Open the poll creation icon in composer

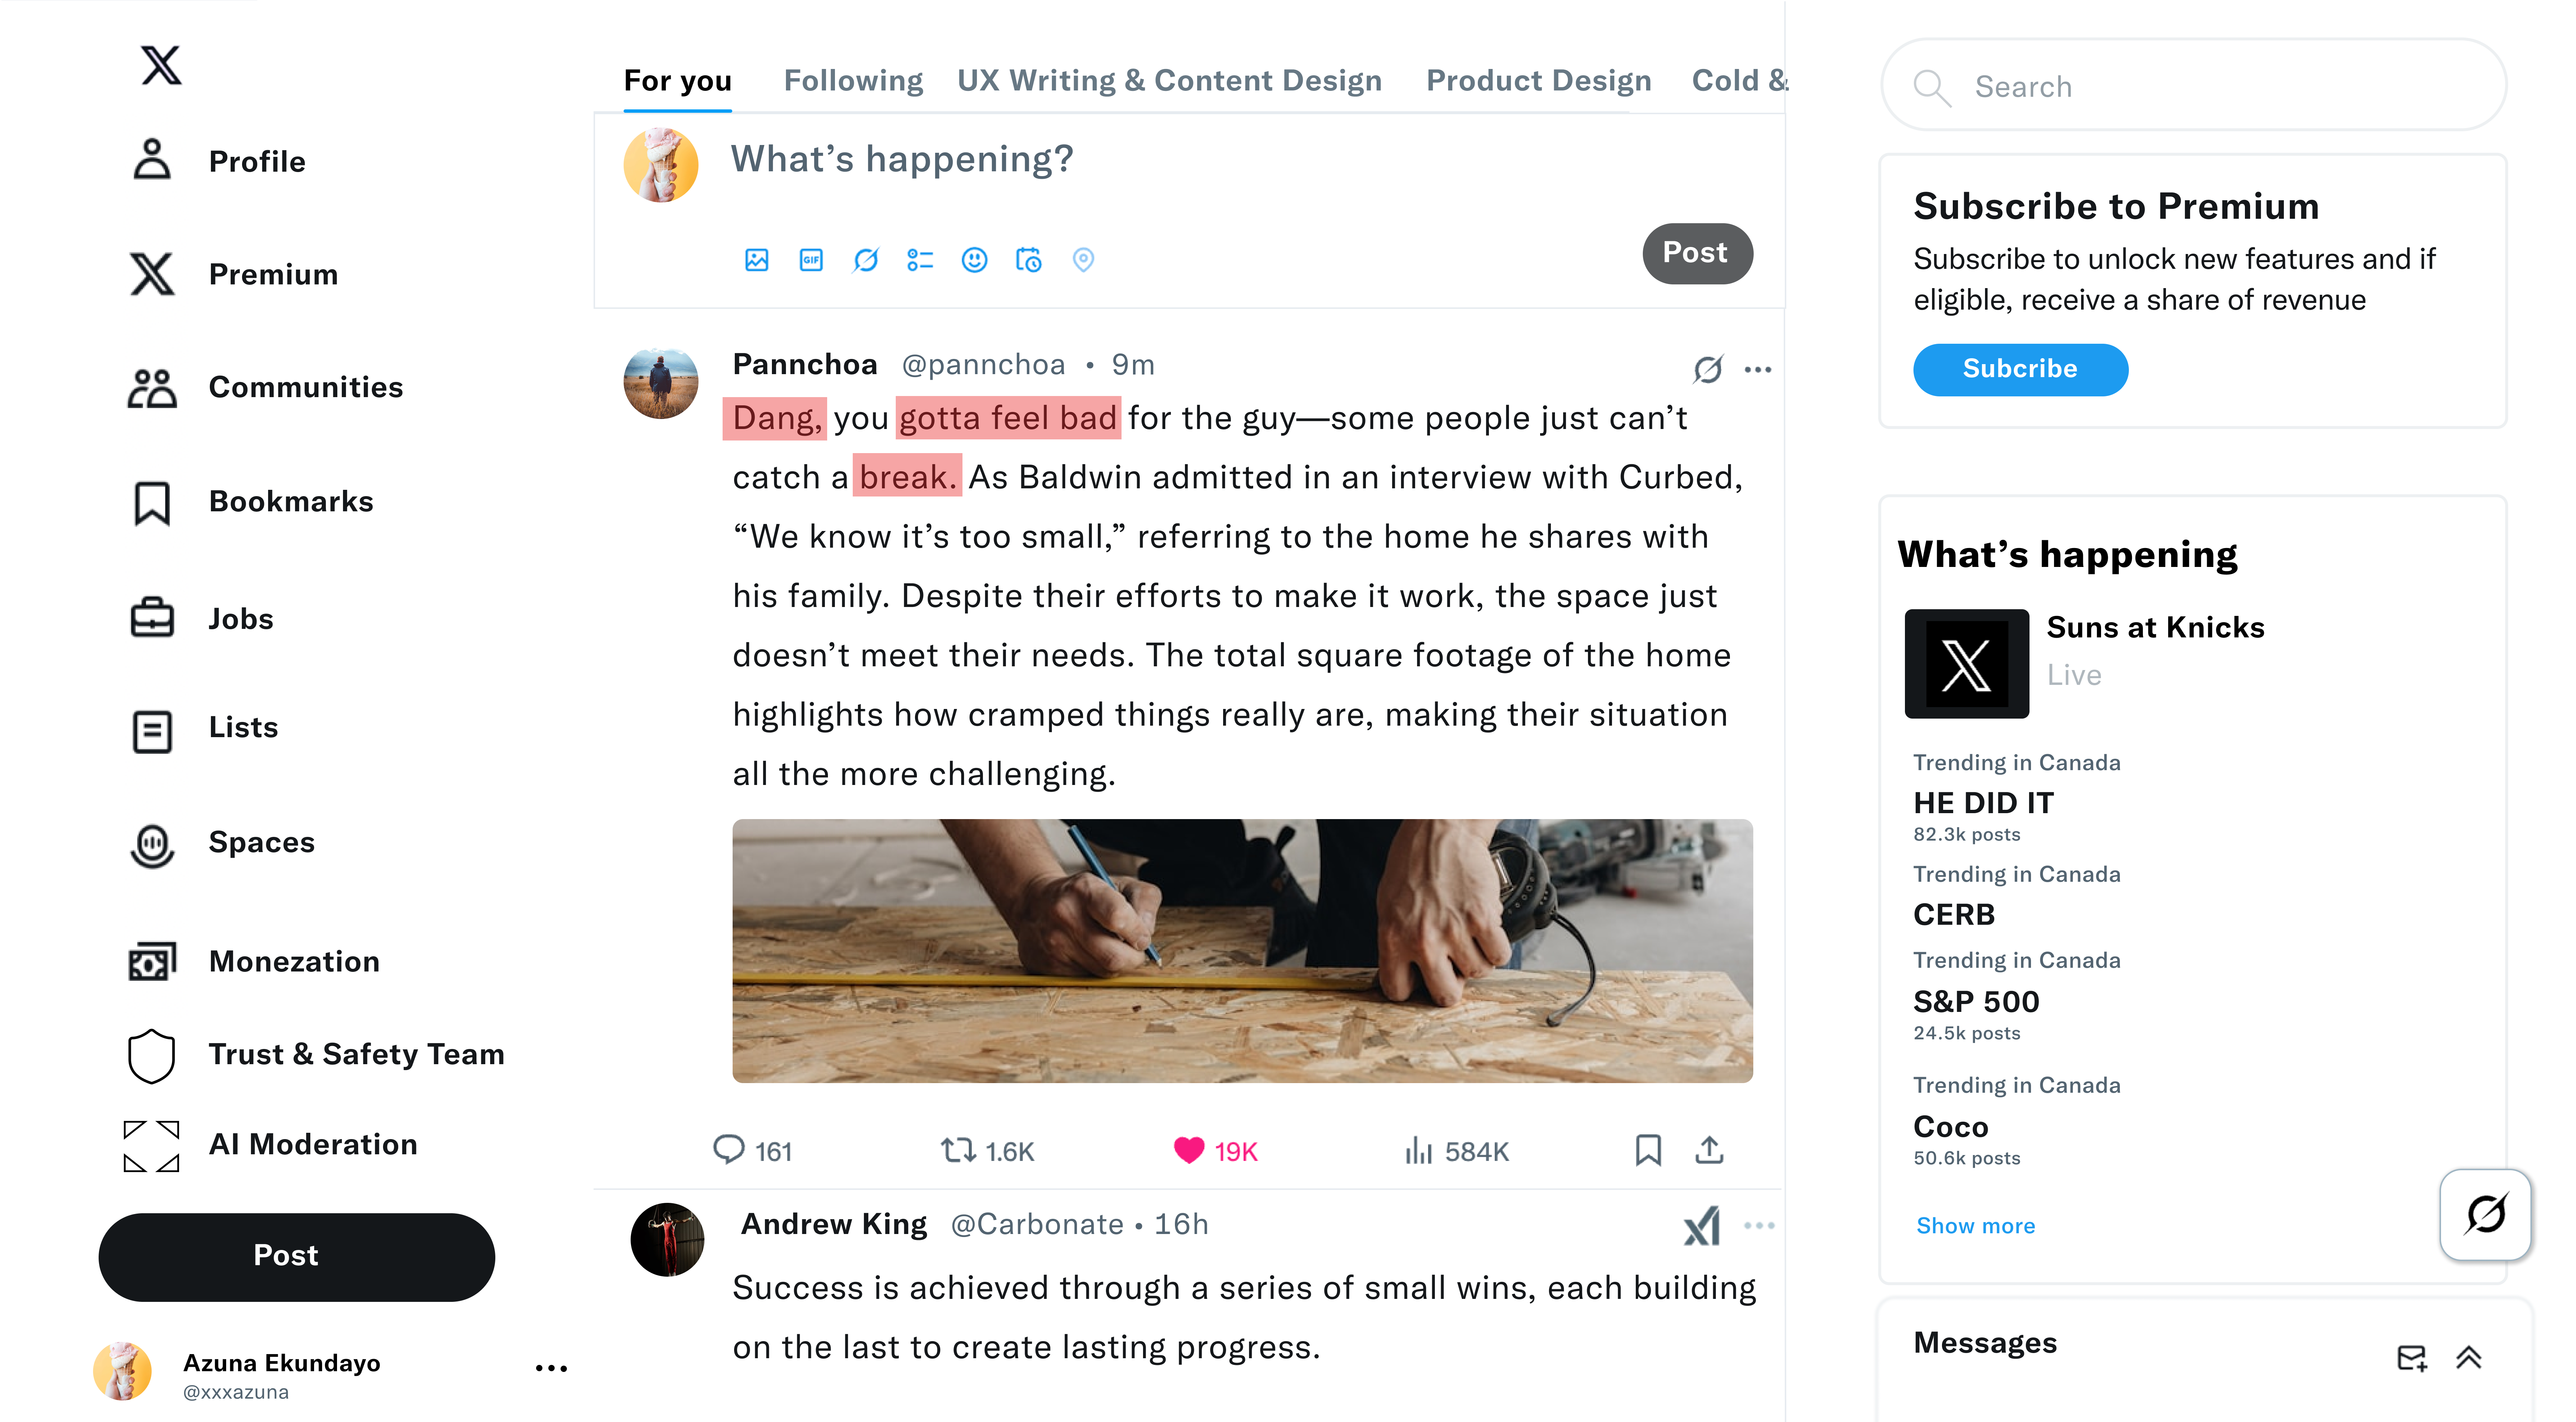click(x=920, y=260)
